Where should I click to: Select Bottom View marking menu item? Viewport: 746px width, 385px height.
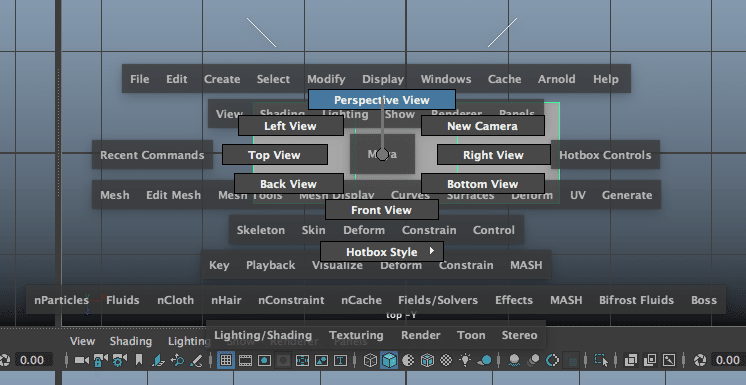(482, 184)
